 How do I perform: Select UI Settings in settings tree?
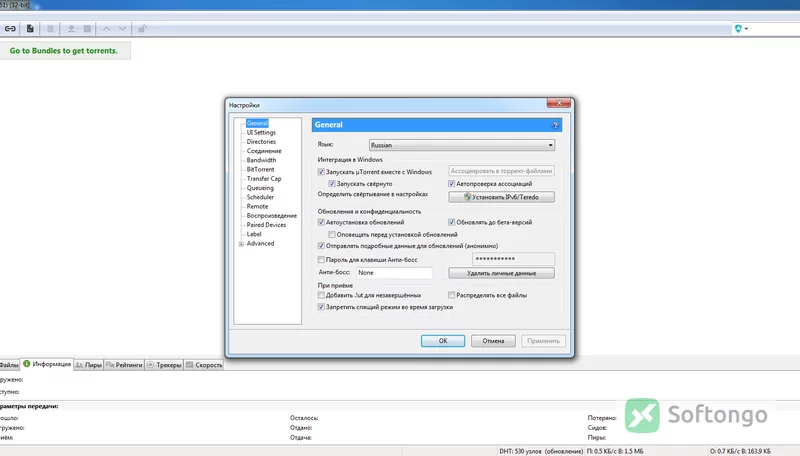pyautogui.click(x=261, y=133)
